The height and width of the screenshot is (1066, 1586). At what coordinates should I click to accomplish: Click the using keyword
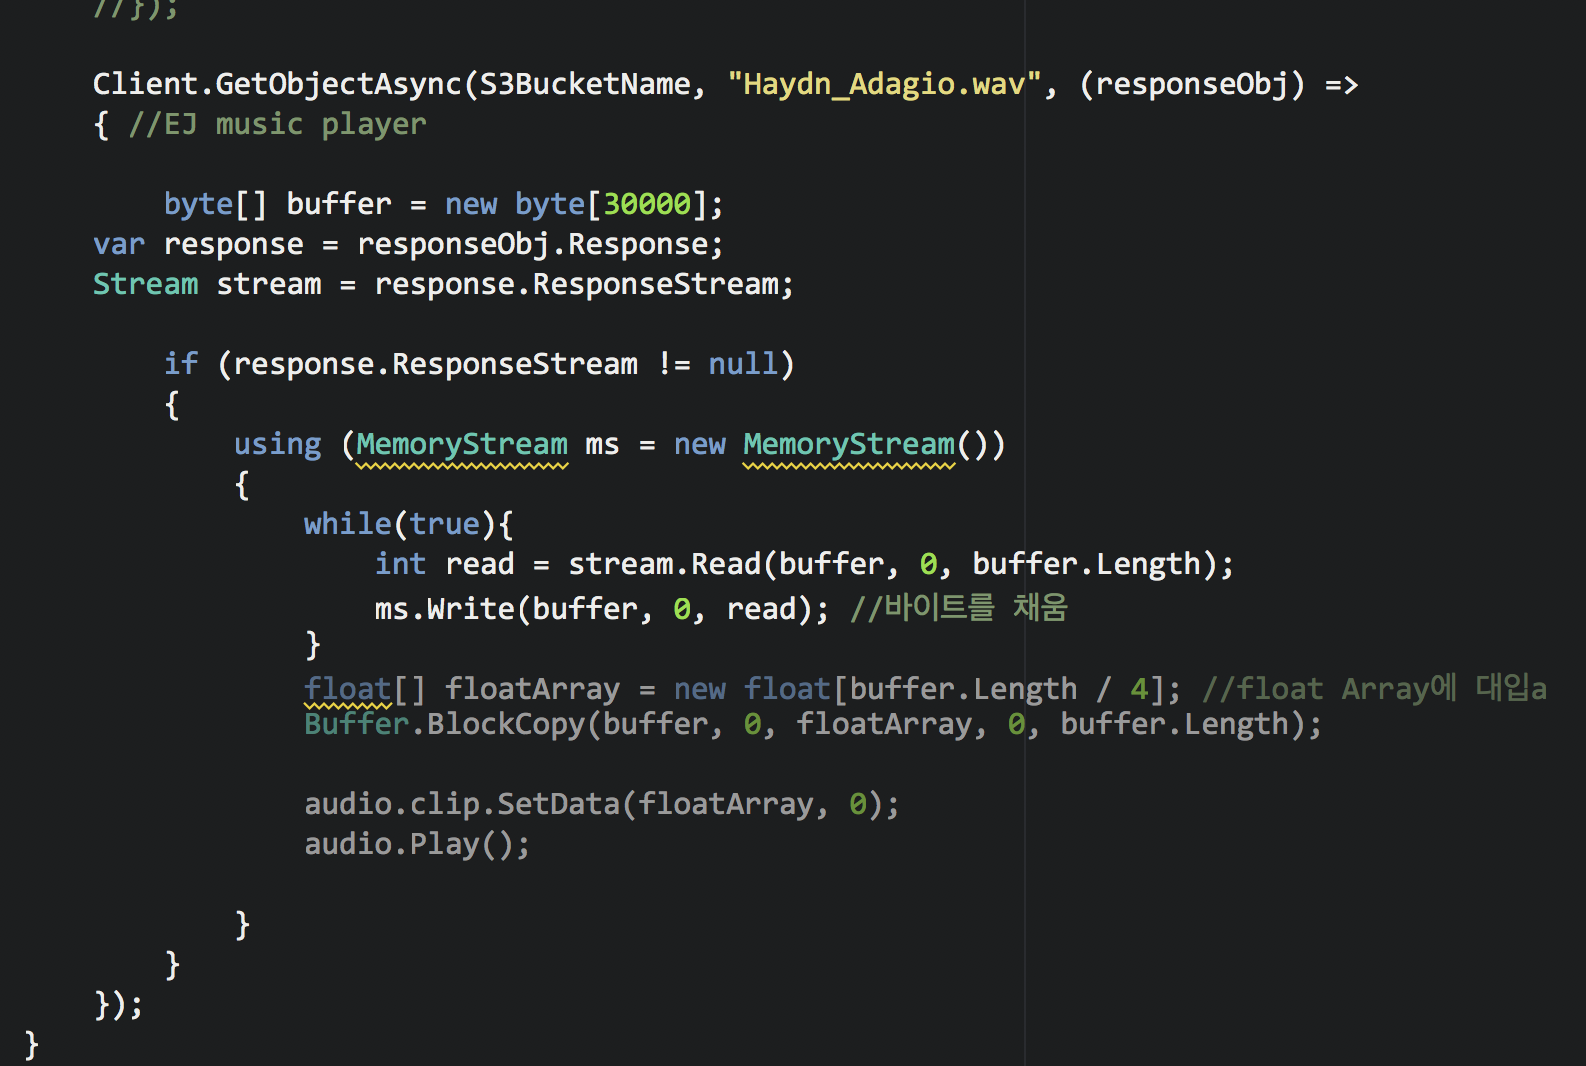(x=277, y=444)
